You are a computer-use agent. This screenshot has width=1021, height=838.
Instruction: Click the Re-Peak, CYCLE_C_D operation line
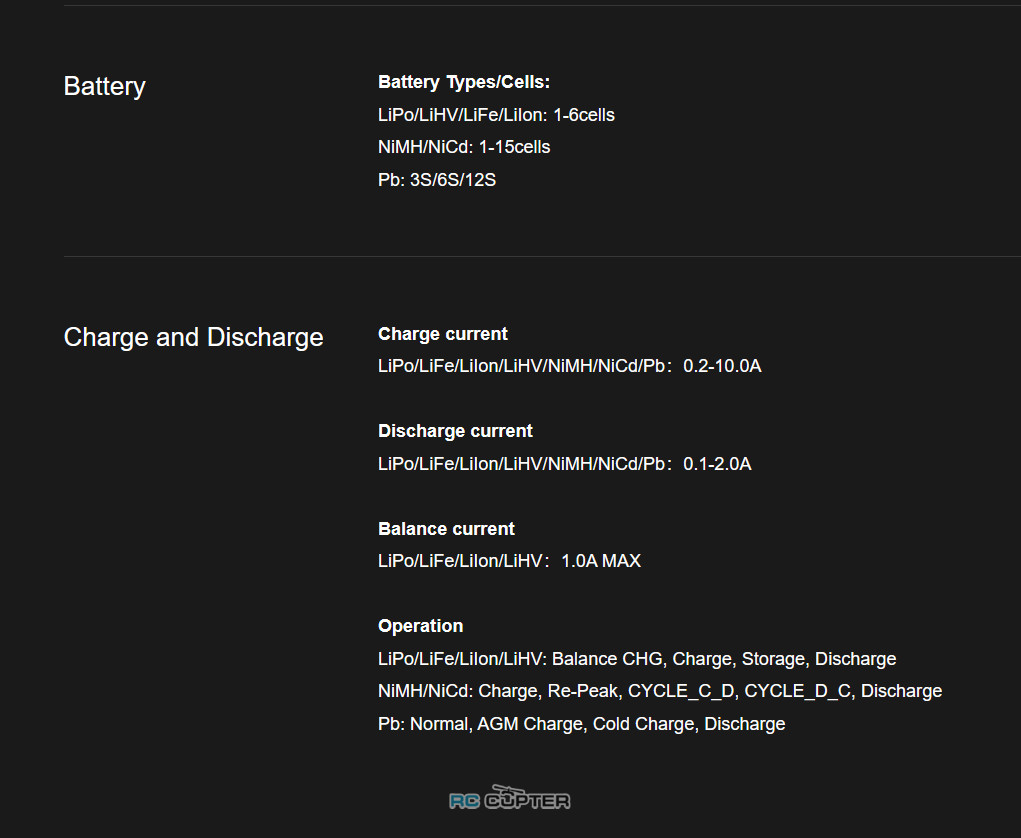(x=660, y=691)
